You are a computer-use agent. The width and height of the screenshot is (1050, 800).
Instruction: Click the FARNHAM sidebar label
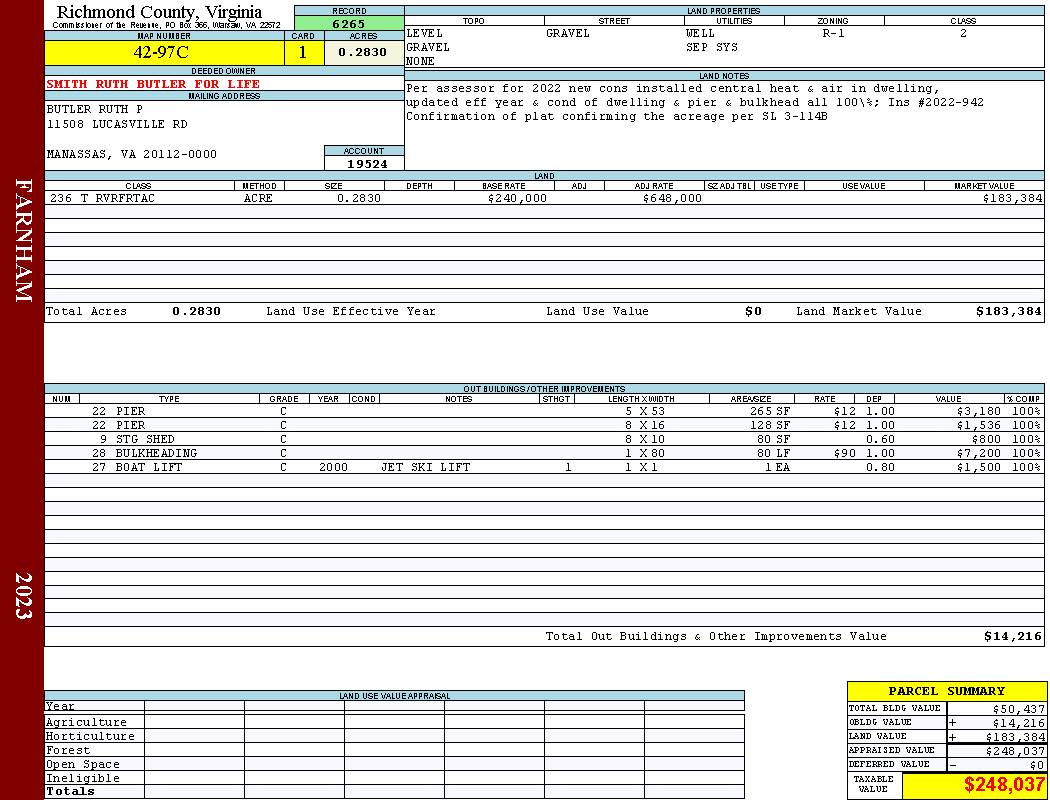coord(23,240)
